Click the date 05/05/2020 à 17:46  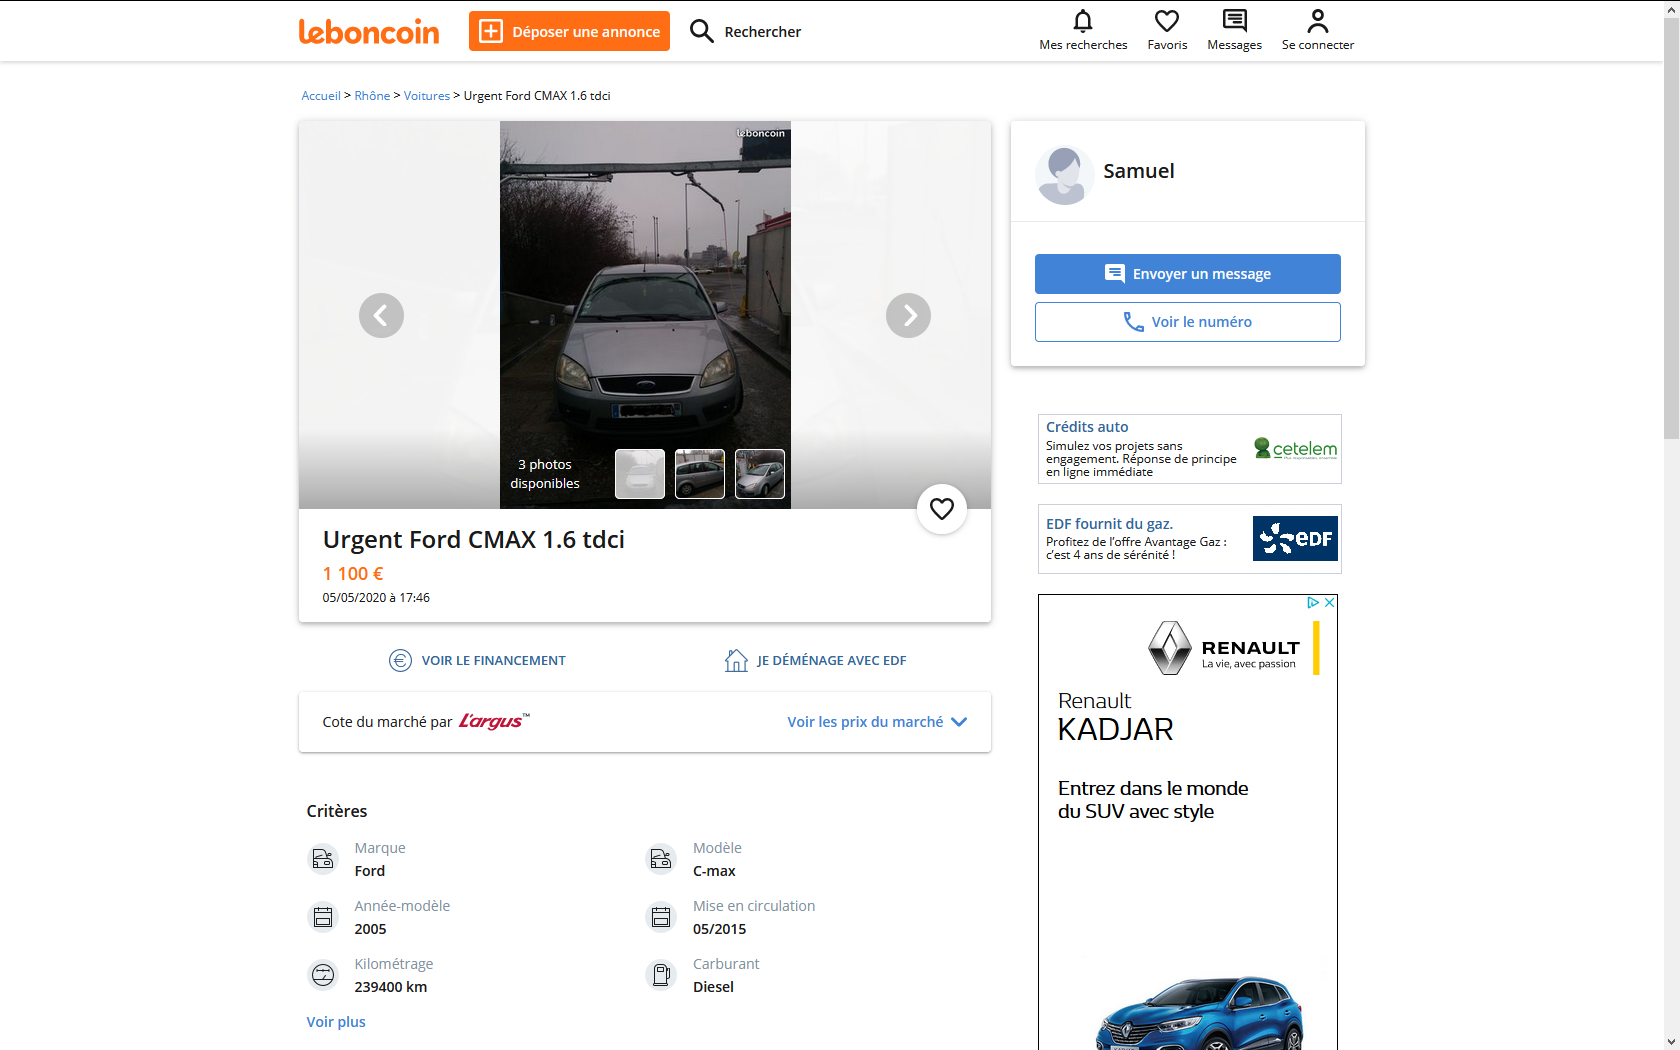376,598
